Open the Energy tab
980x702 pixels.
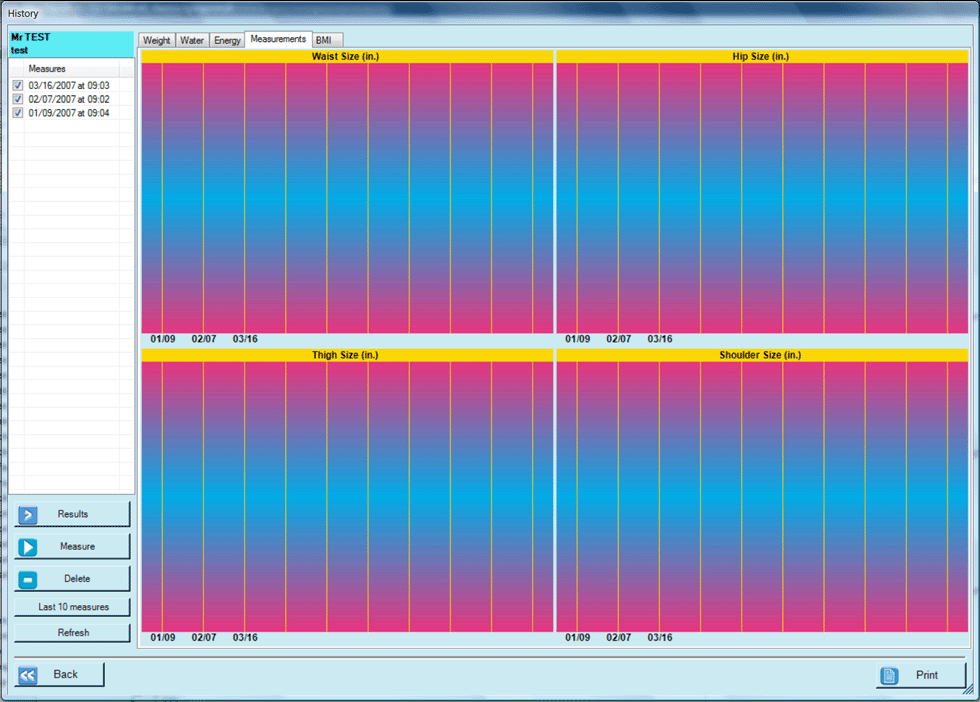(x=227, y=40)
